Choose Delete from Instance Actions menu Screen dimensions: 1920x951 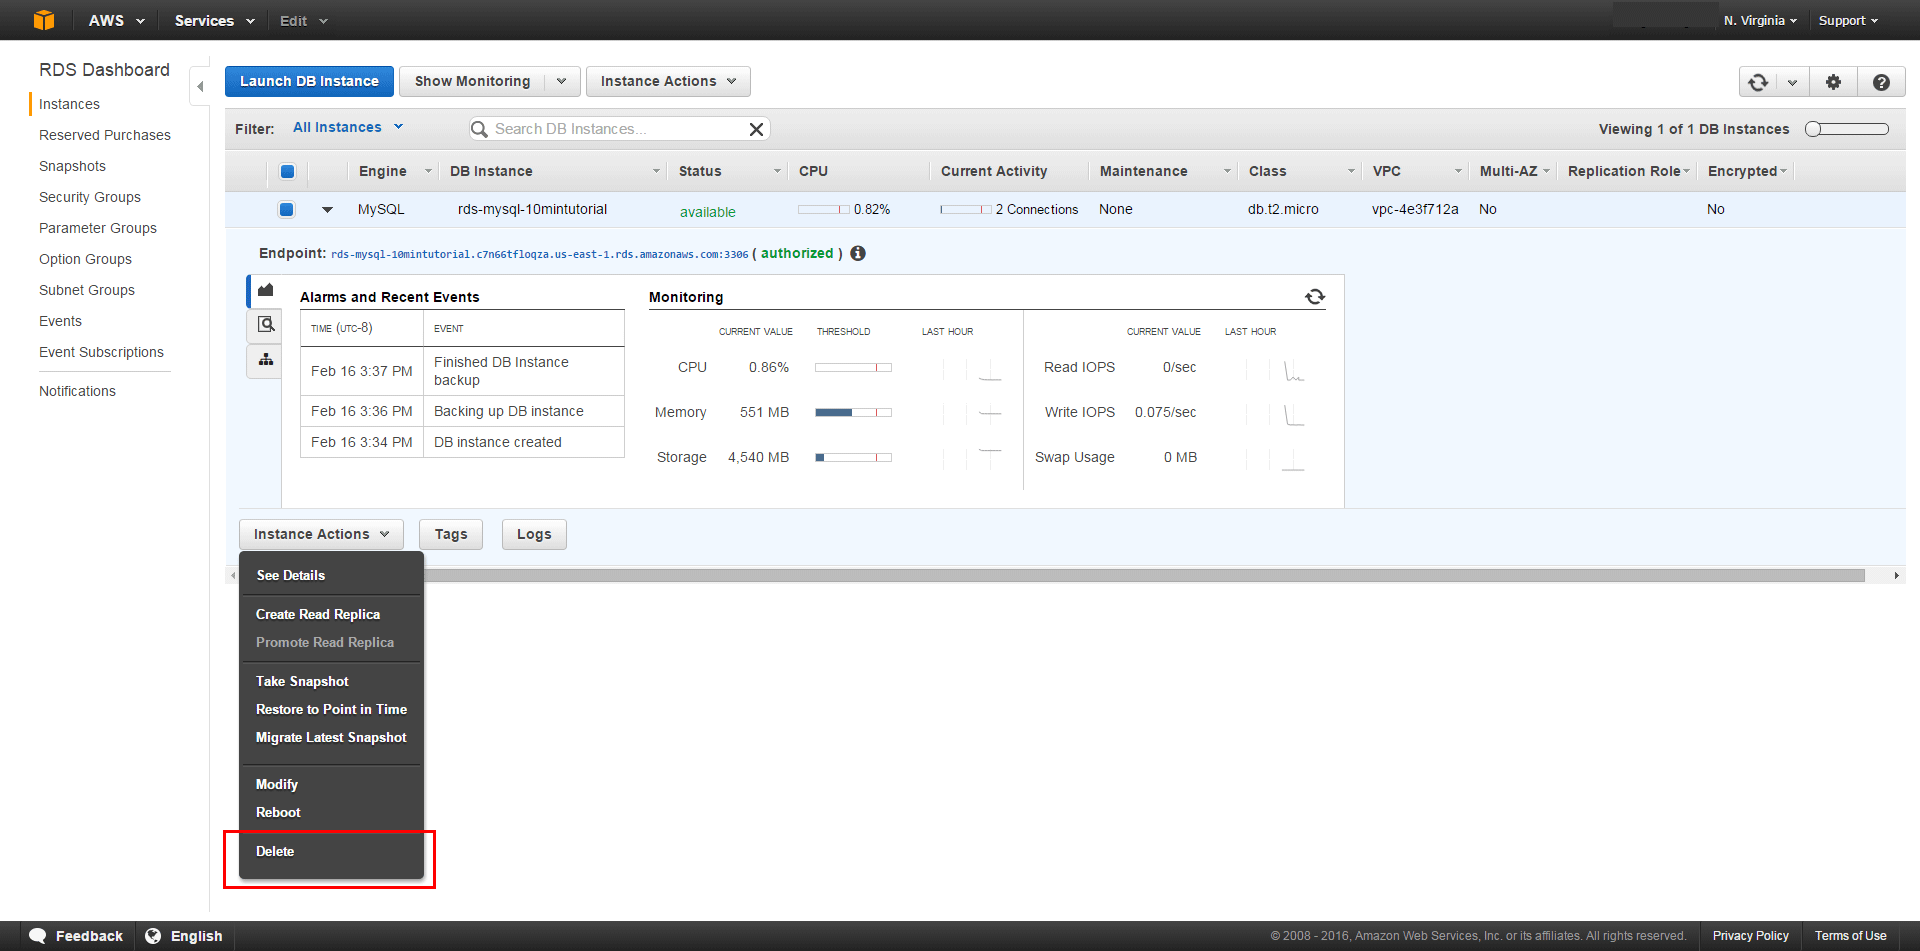tap(275, 851)
